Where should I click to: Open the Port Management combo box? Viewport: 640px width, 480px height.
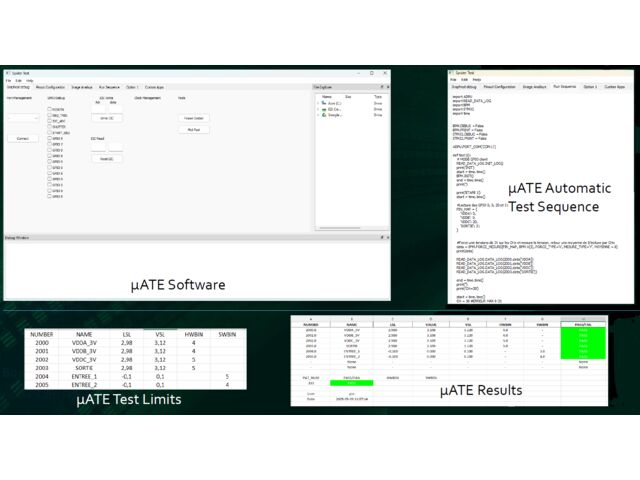point(22,118)
